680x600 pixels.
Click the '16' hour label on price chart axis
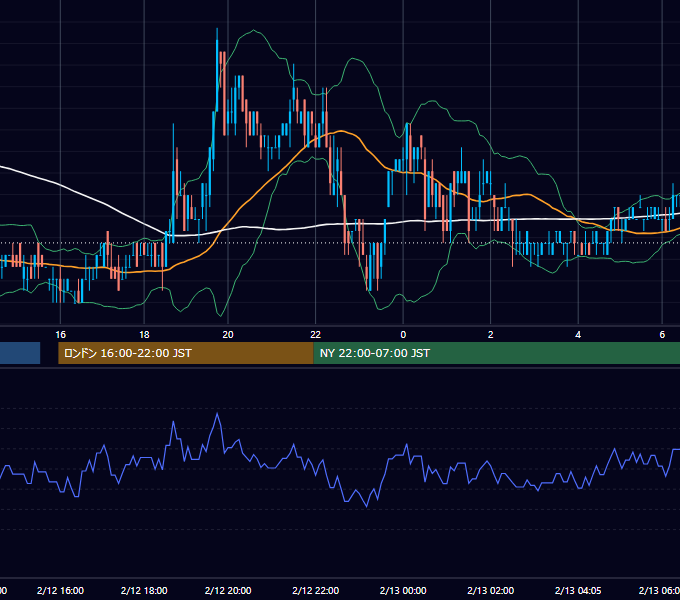coord(60,335)
